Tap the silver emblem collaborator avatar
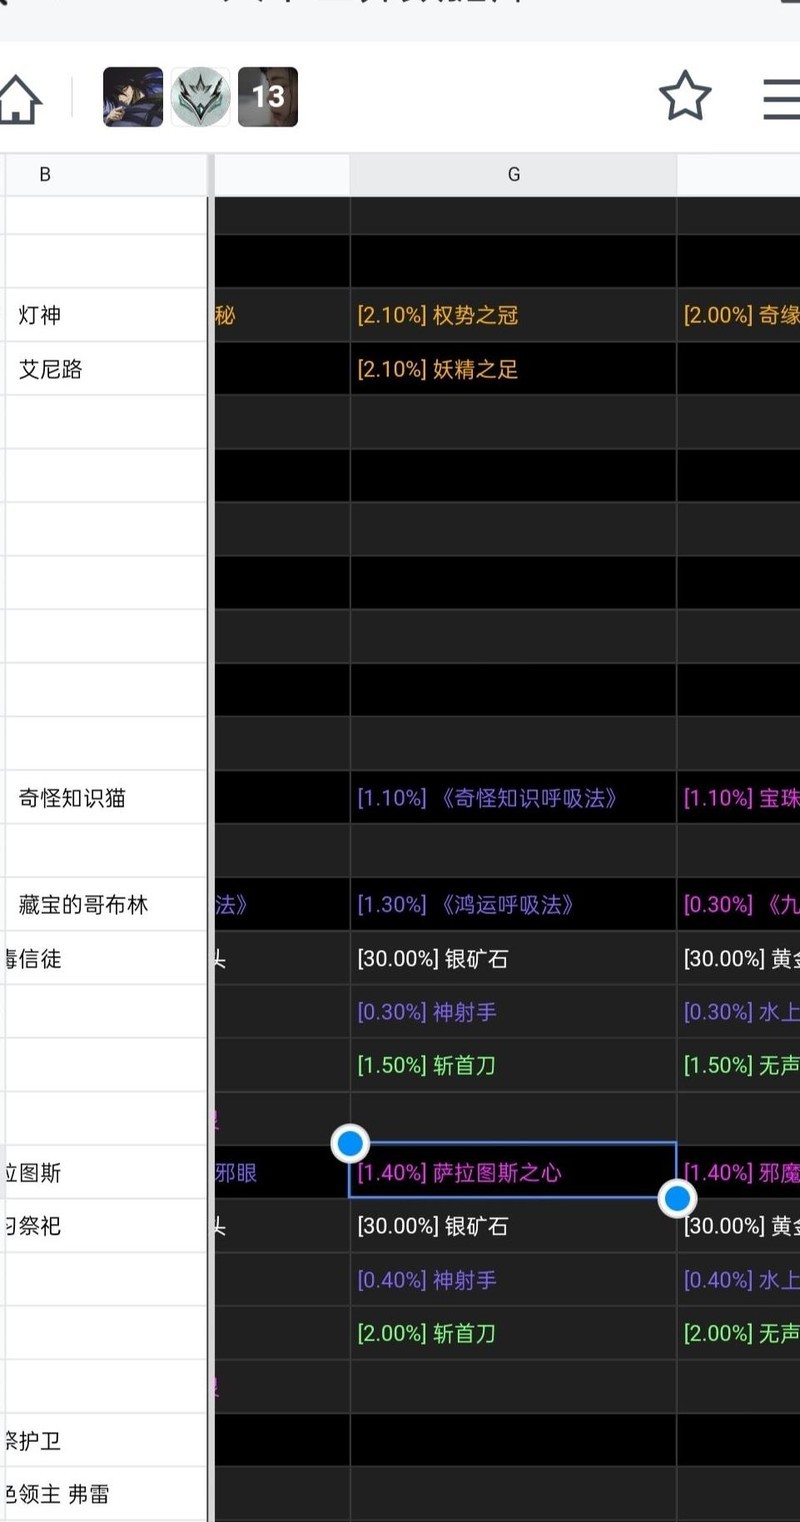The width and height of the screenshot is (800, 1522). click(200, 97)
